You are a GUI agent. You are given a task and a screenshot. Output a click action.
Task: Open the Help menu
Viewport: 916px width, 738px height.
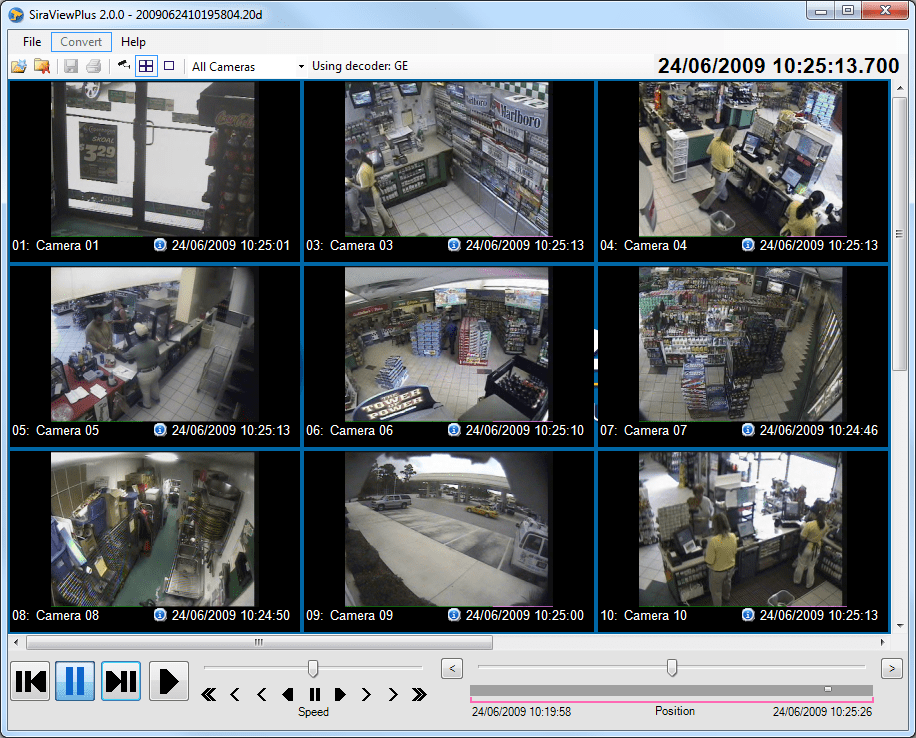[133, 41]
